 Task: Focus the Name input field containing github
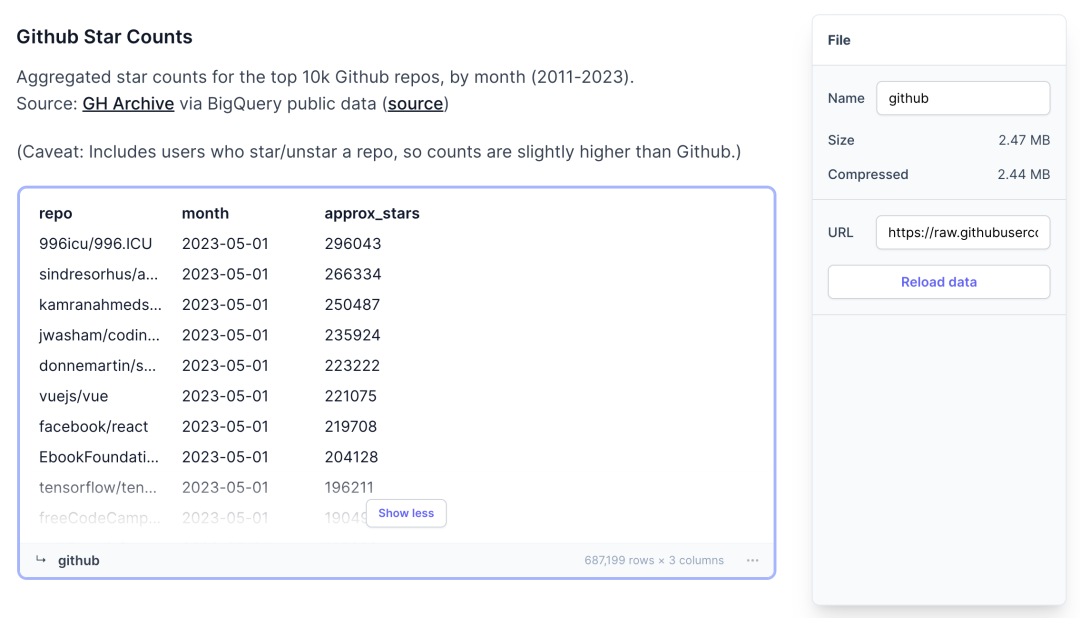(x=962, y=98)
